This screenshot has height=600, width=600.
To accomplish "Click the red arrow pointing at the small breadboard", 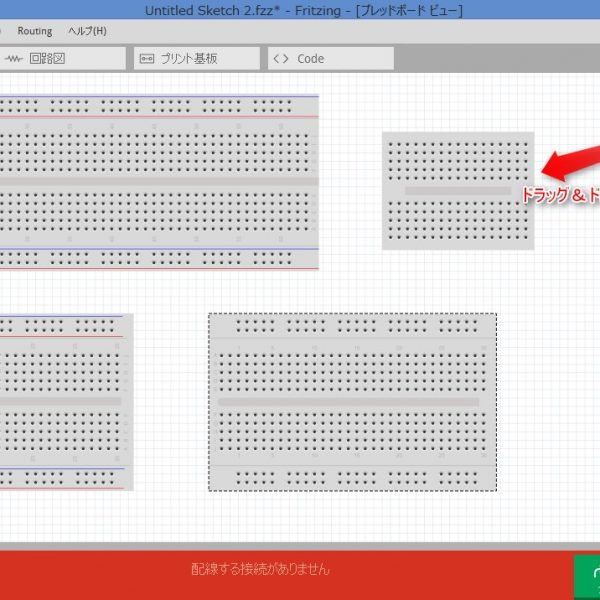I will tap(570, 160).
